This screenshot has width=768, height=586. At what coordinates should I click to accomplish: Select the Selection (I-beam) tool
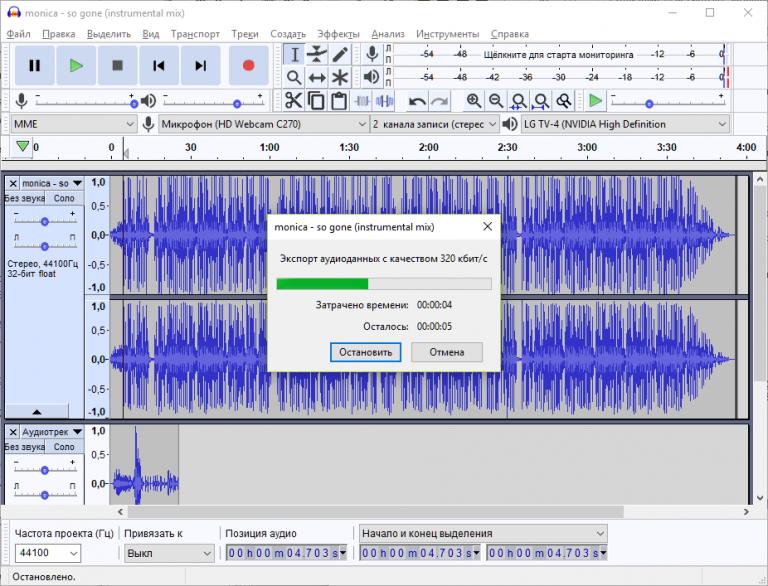(x=294, y=54)
